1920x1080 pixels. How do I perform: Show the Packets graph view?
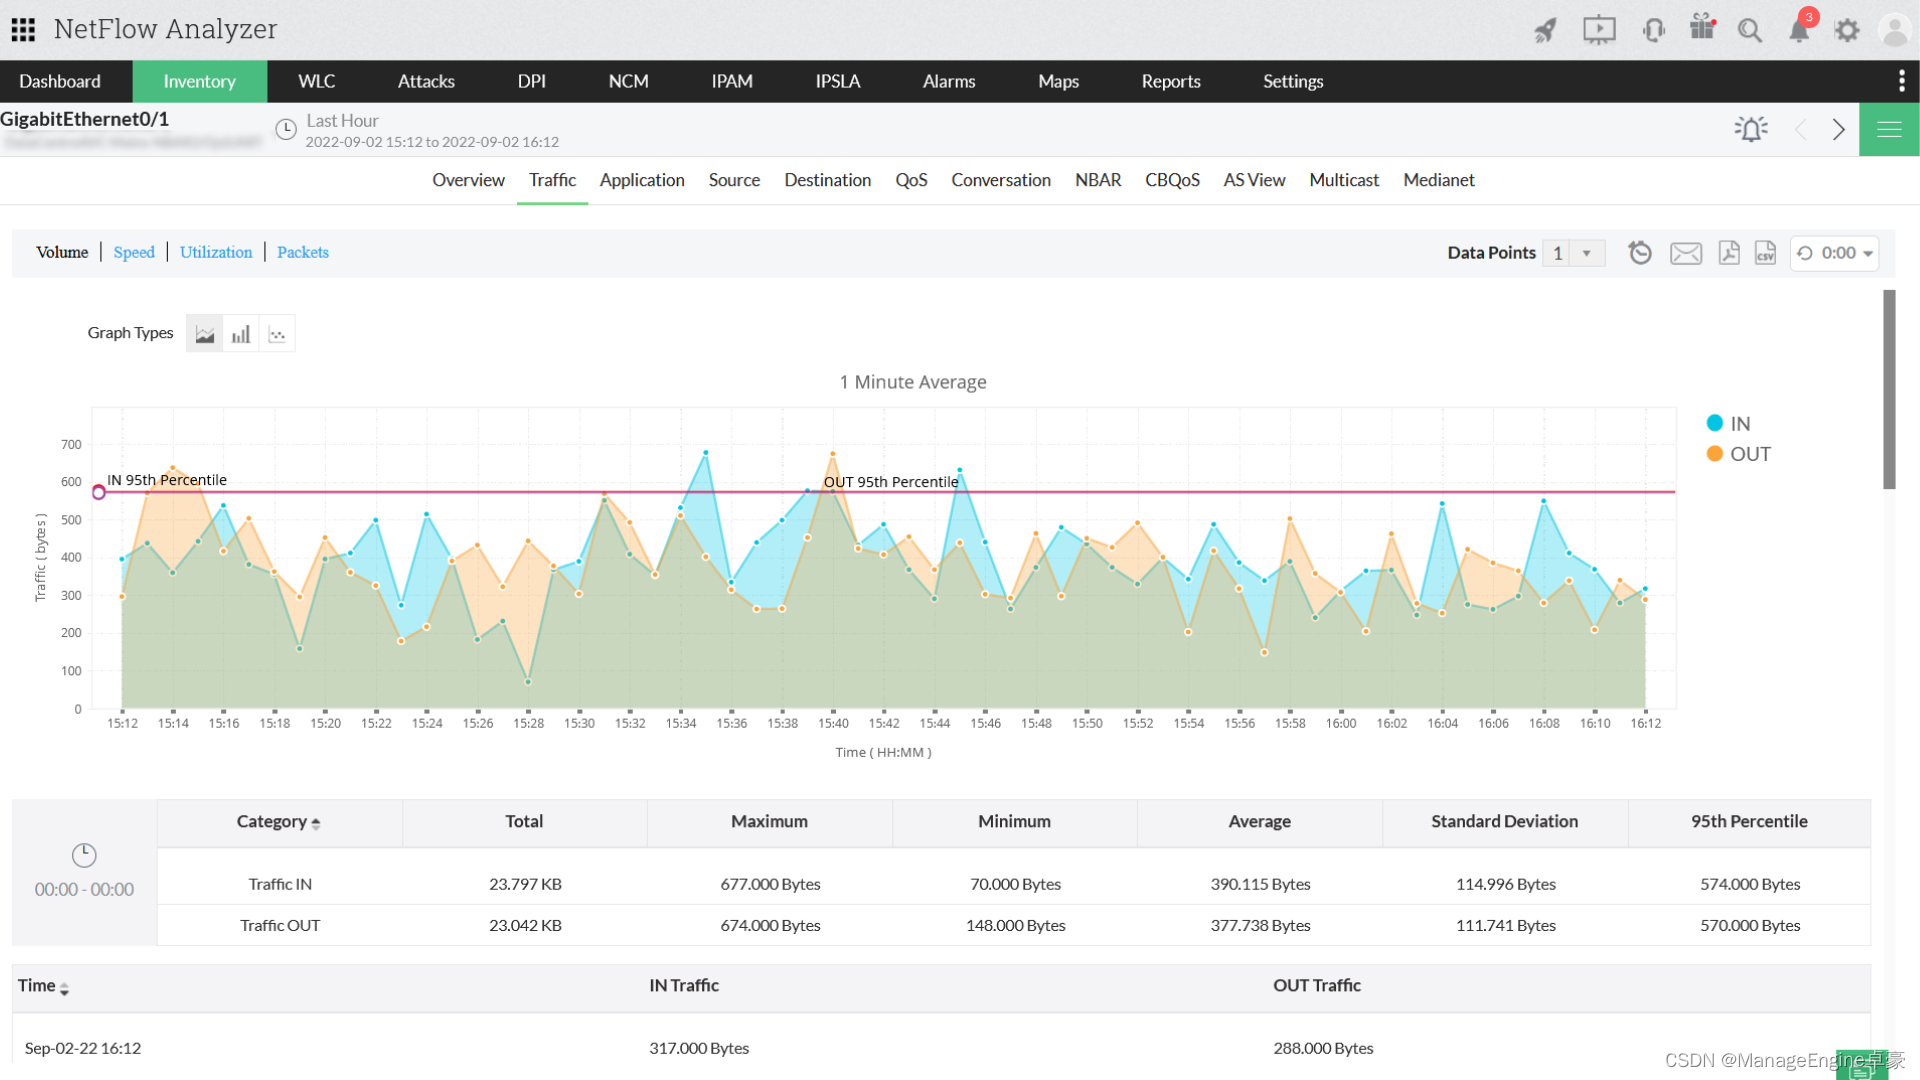click(303, 252)
